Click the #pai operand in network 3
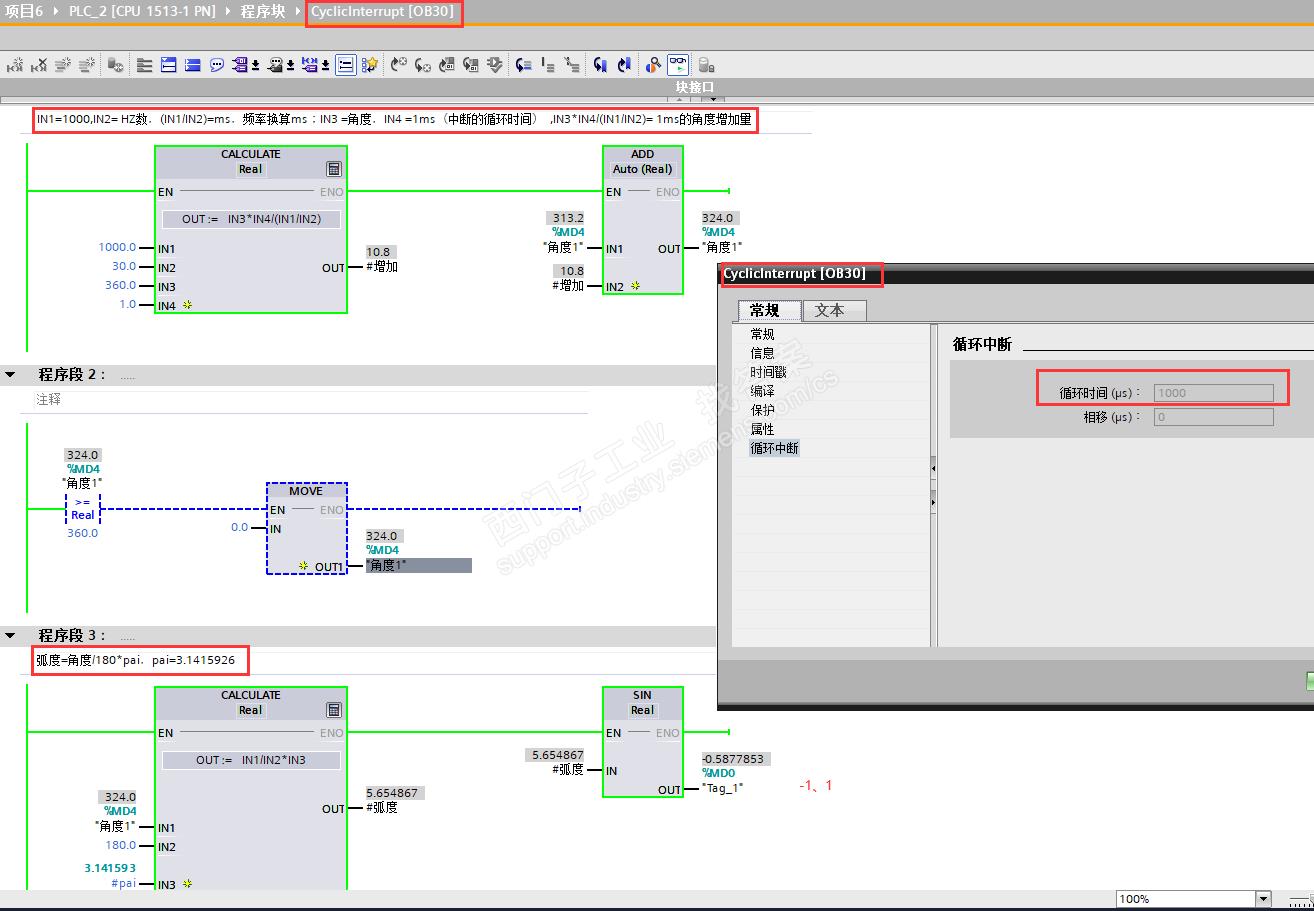1314x911 pixels. (x=123, y=884)
